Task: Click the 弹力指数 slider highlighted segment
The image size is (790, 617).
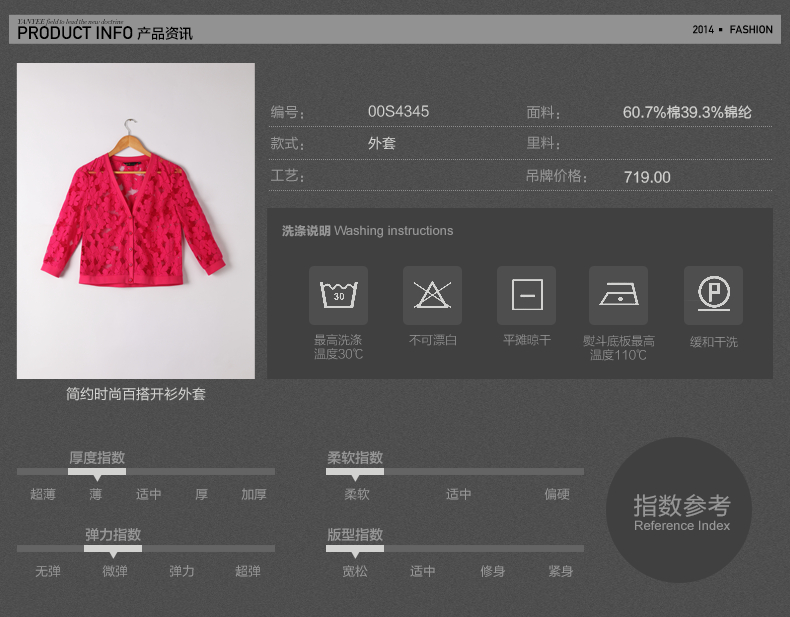Action: (113, 549)
